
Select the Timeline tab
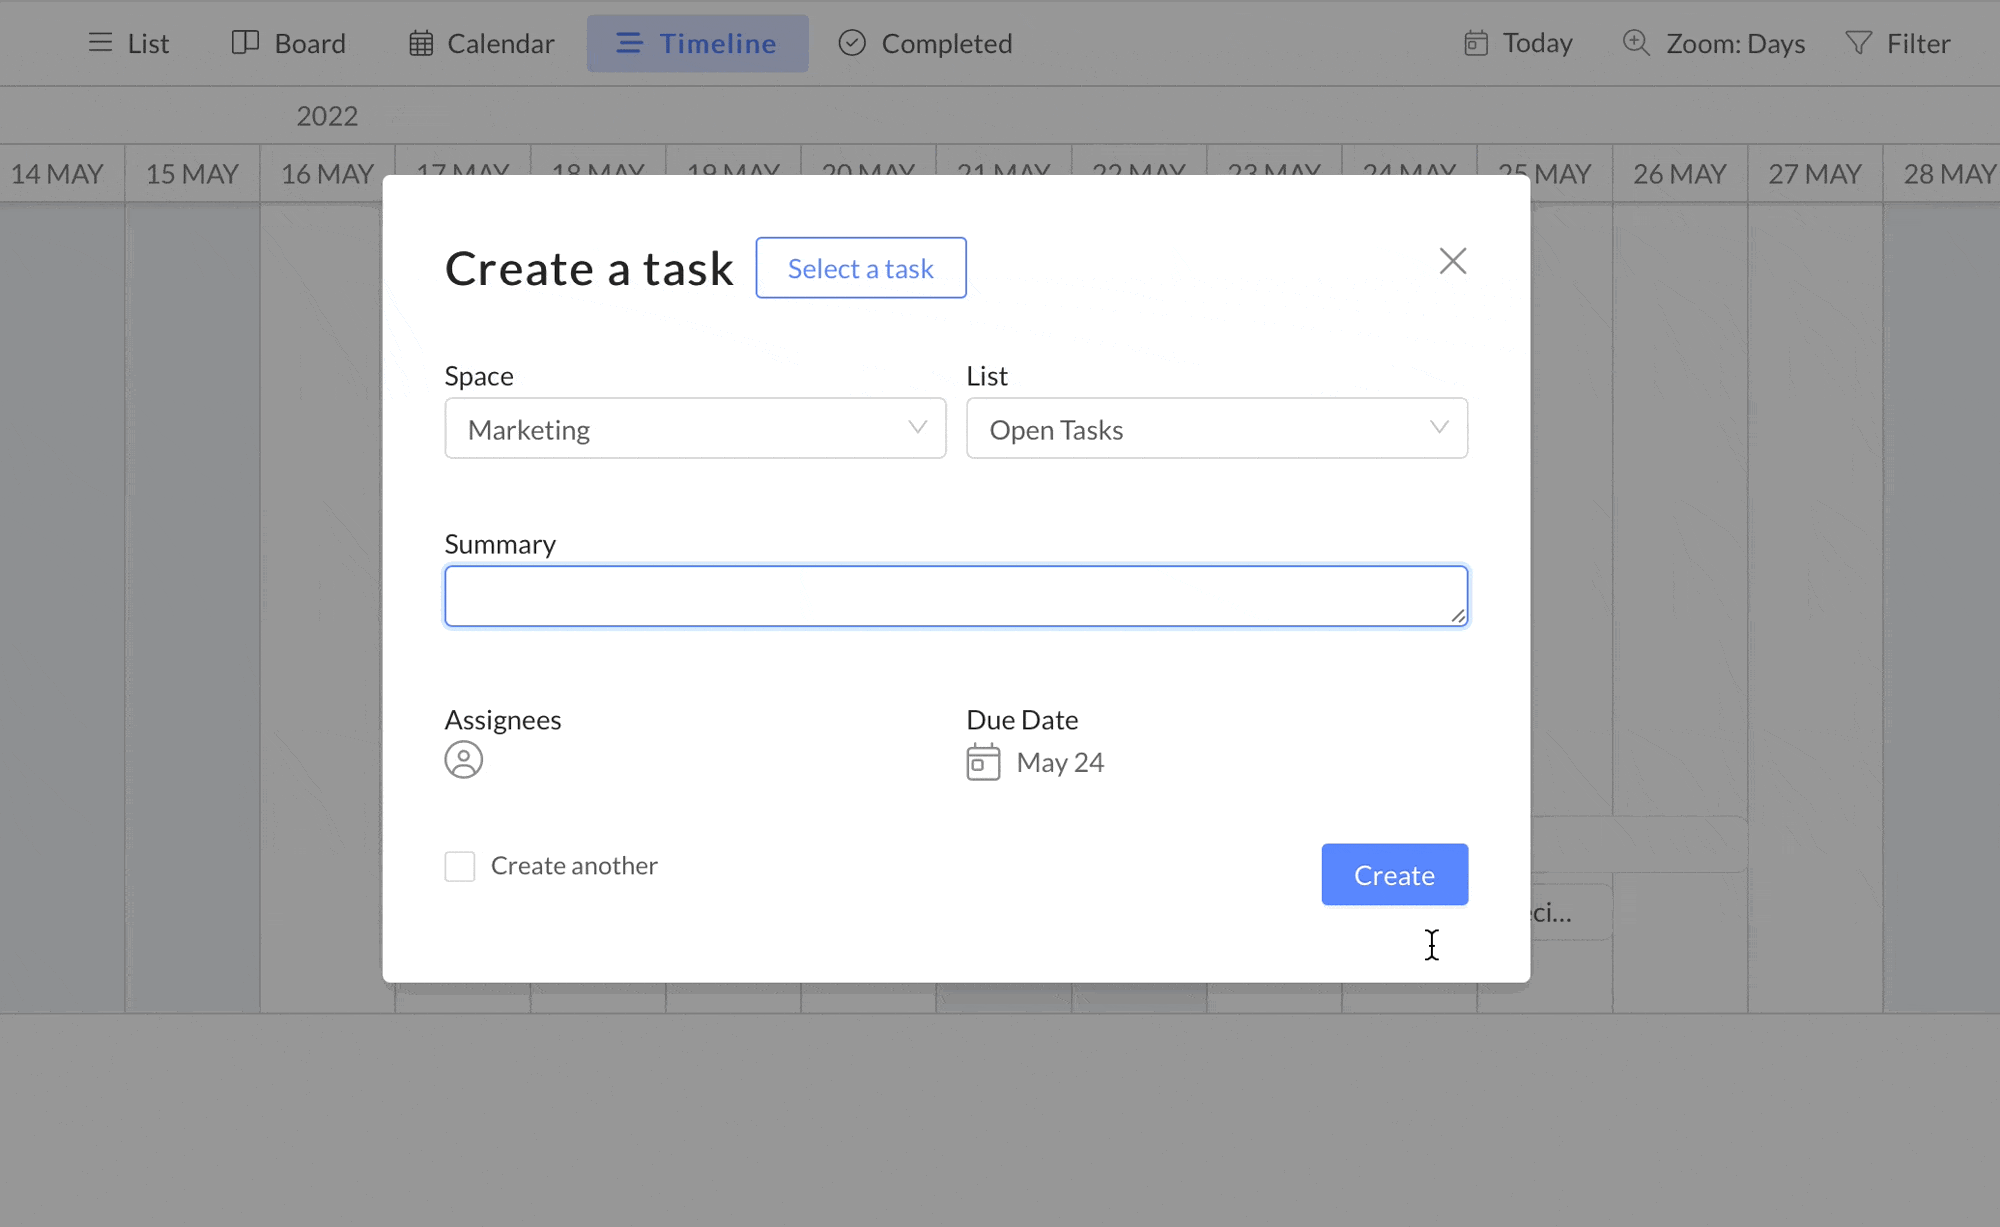[x=697, y=44]
